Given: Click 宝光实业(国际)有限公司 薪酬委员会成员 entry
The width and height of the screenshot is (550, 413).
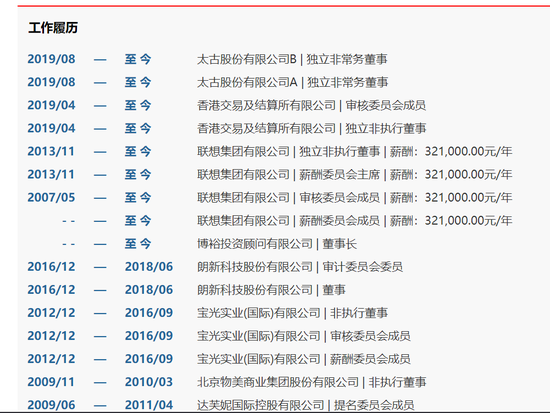Looking at the screenshot, I should [x=303, y=359].
